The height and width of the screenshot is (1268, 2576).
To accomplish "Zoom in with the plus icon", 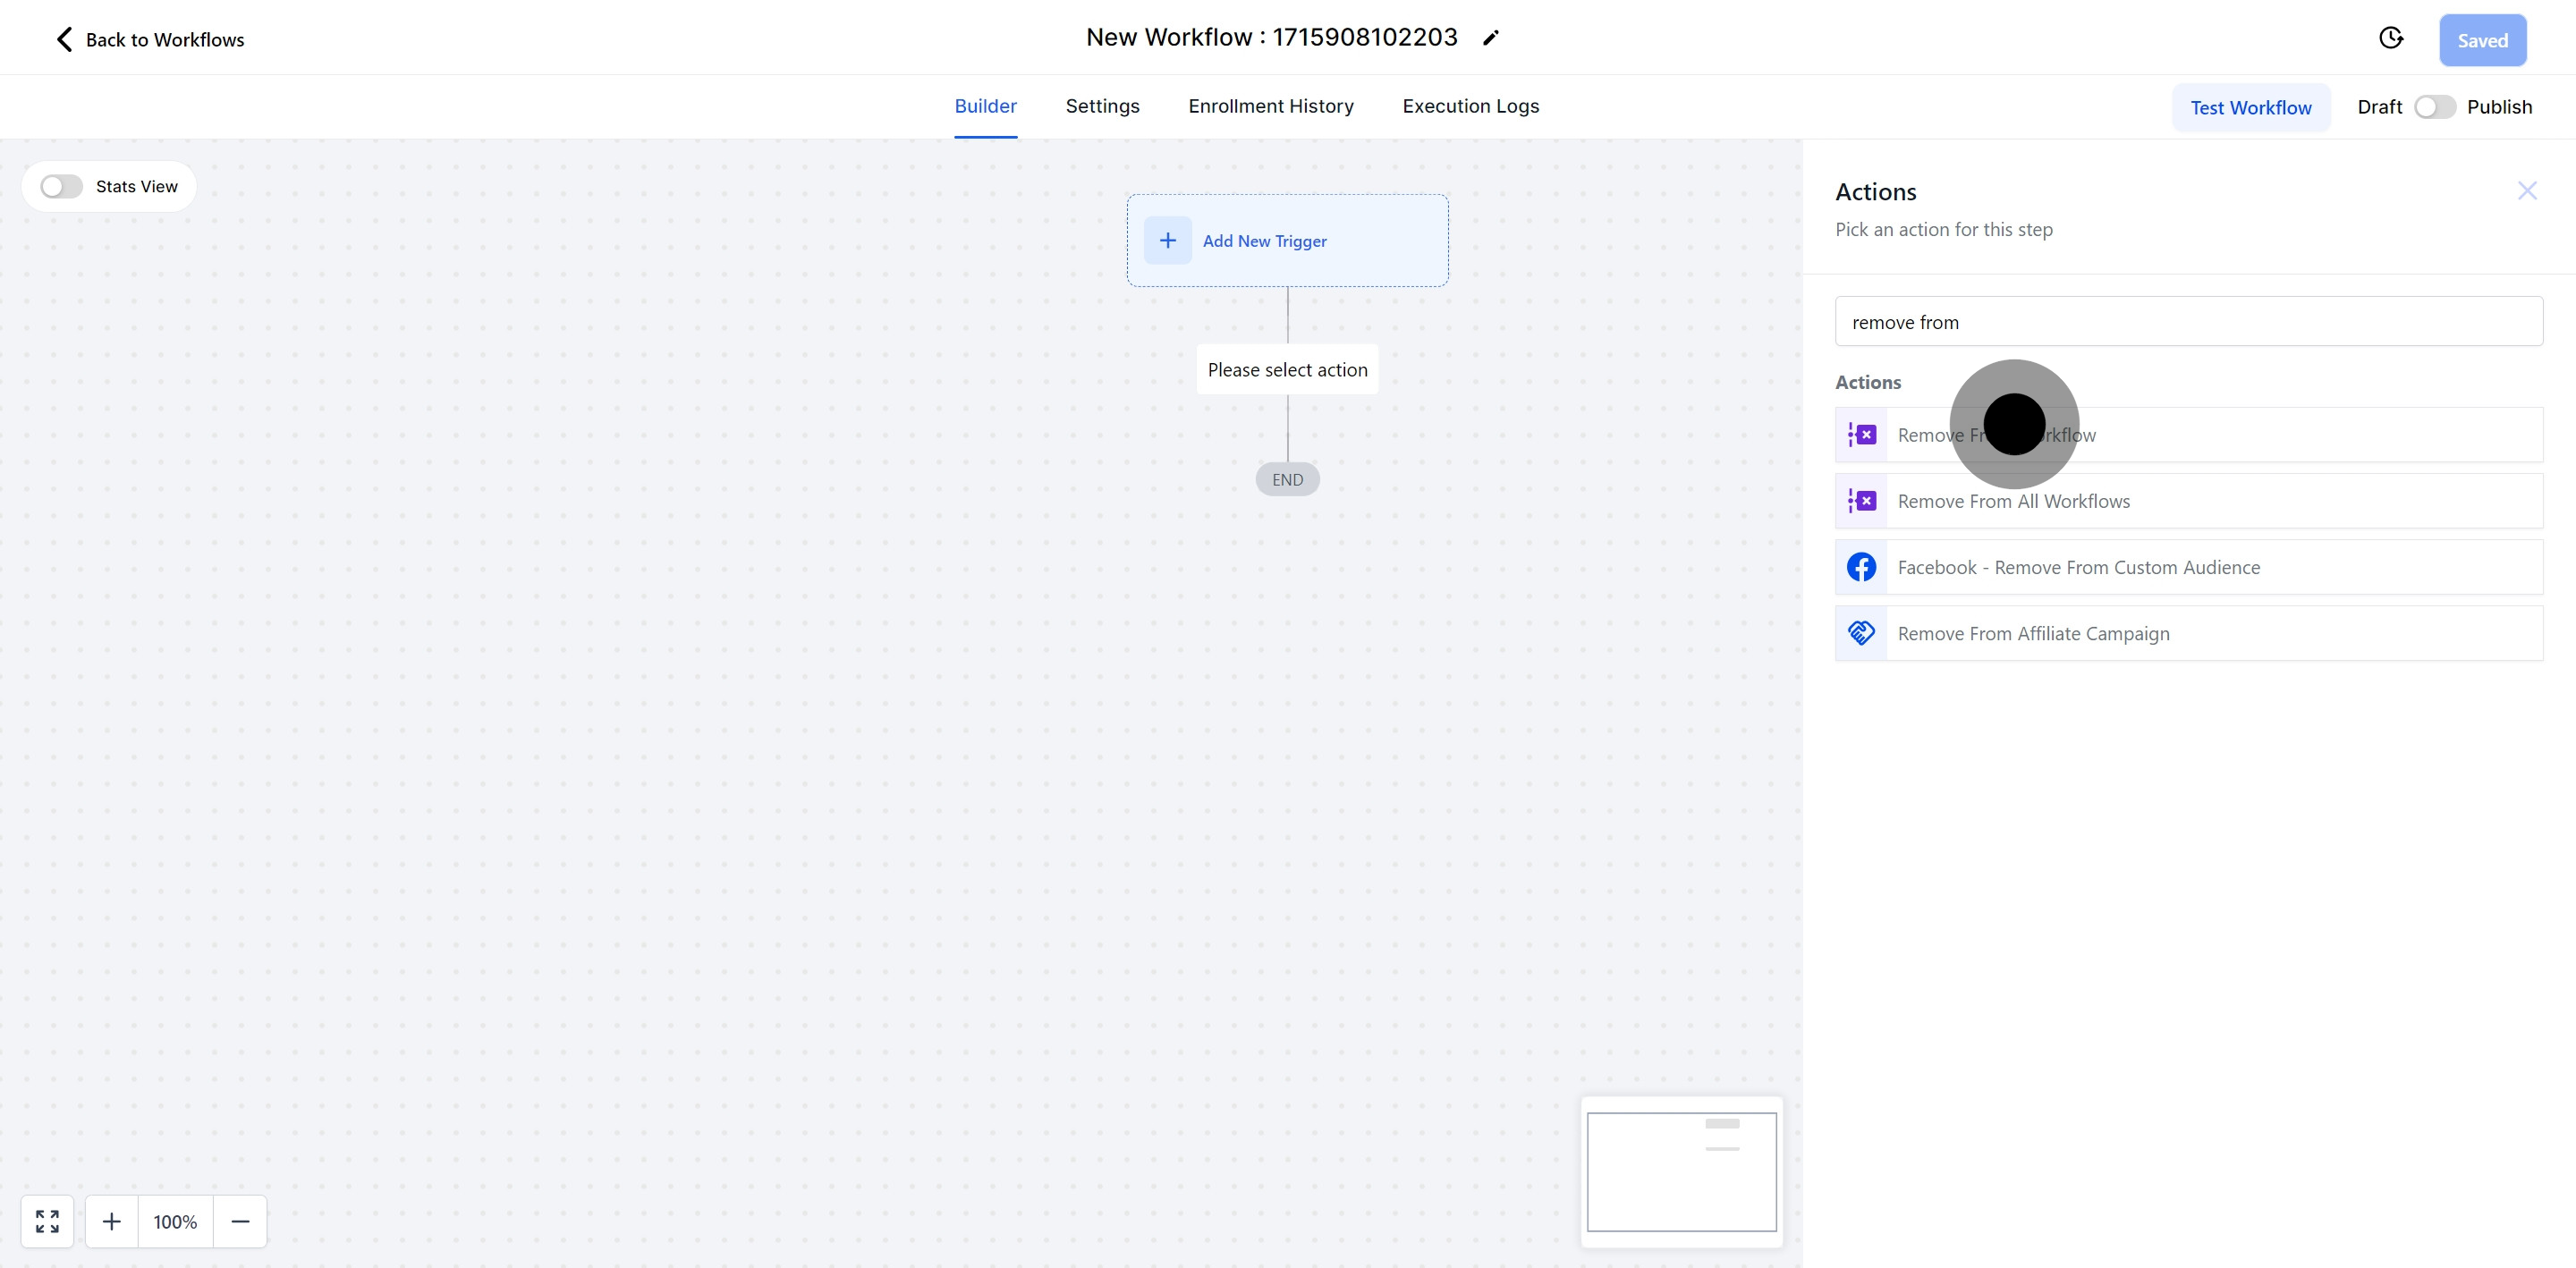I will [x=112, y=1221].
